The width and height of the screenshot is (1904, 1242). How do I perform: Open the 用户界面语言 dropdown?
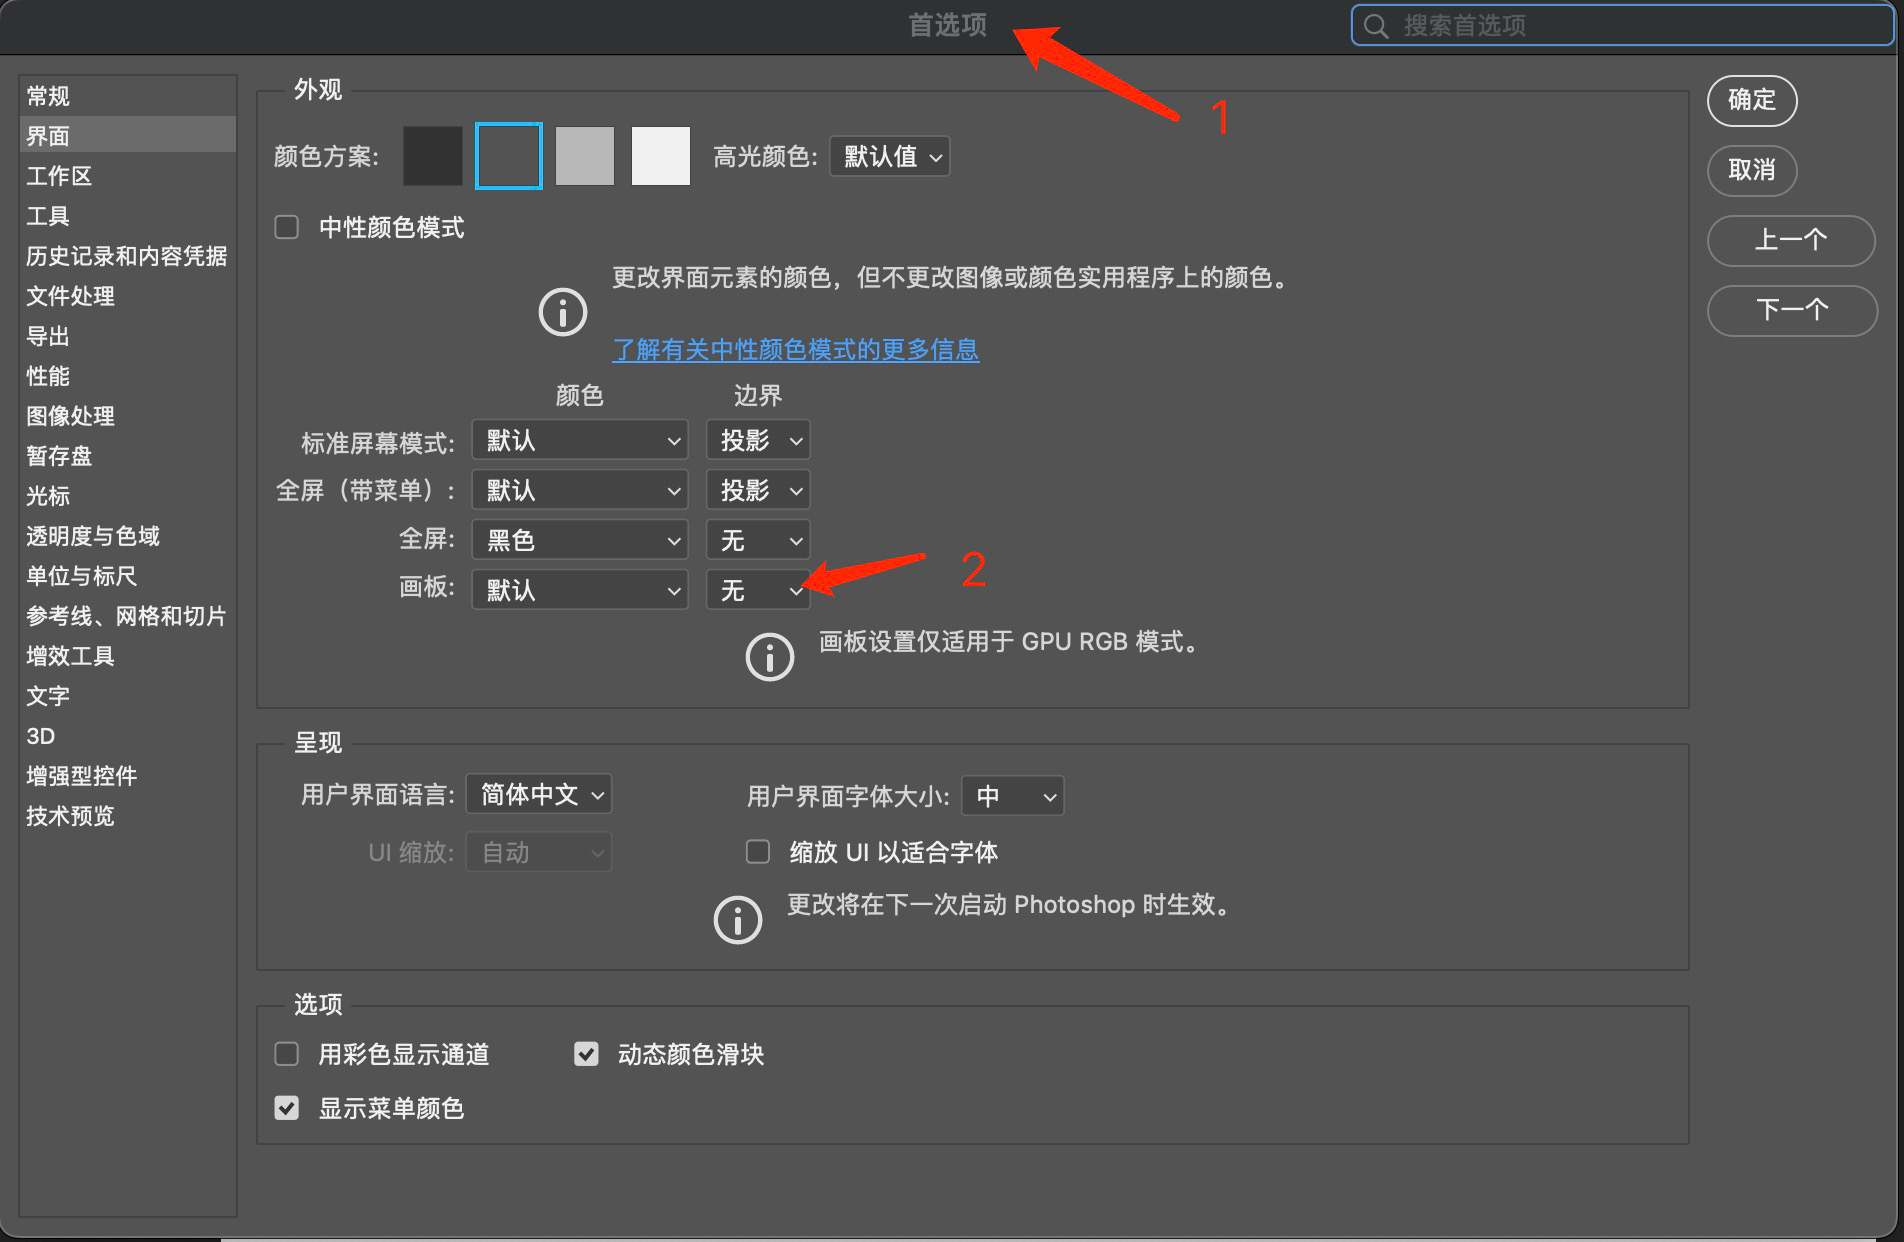pyautogui.click(x=539, y=795)
